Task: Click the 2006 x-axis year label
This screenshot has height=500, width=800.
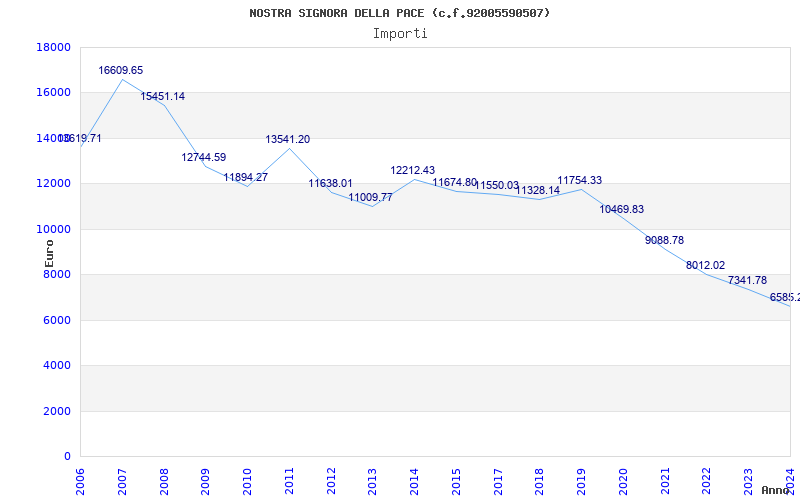Action: (81, 481)
